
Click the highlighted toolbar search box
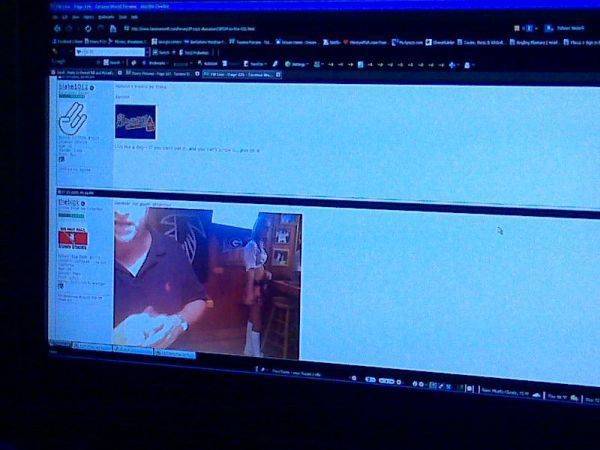coord(110,52)
